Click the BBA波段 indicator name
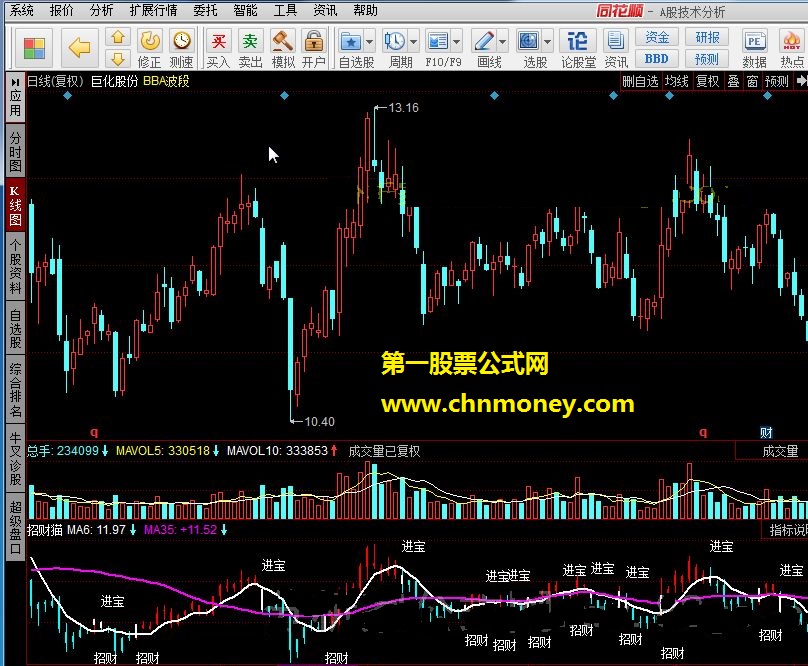The image size is (808, 666). (166, 81)
